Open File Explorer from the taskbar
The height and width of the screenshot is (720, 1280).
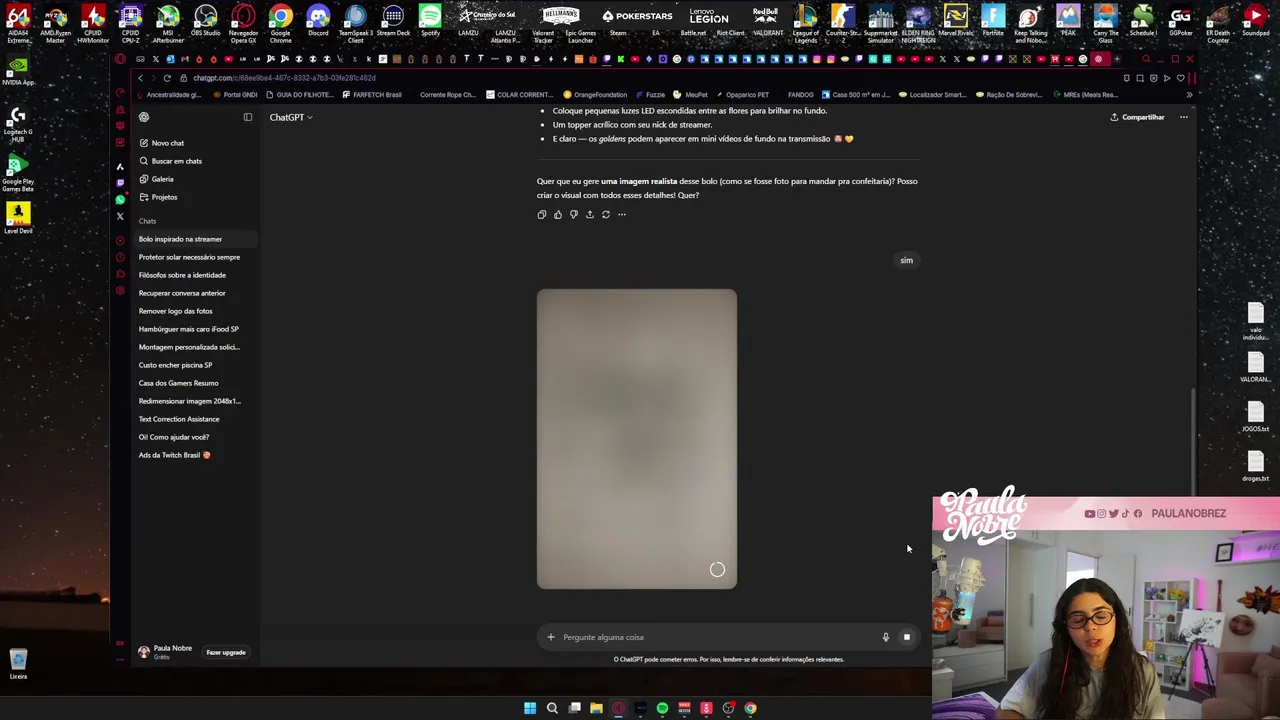pyautogui.click(x=596, y=708)
